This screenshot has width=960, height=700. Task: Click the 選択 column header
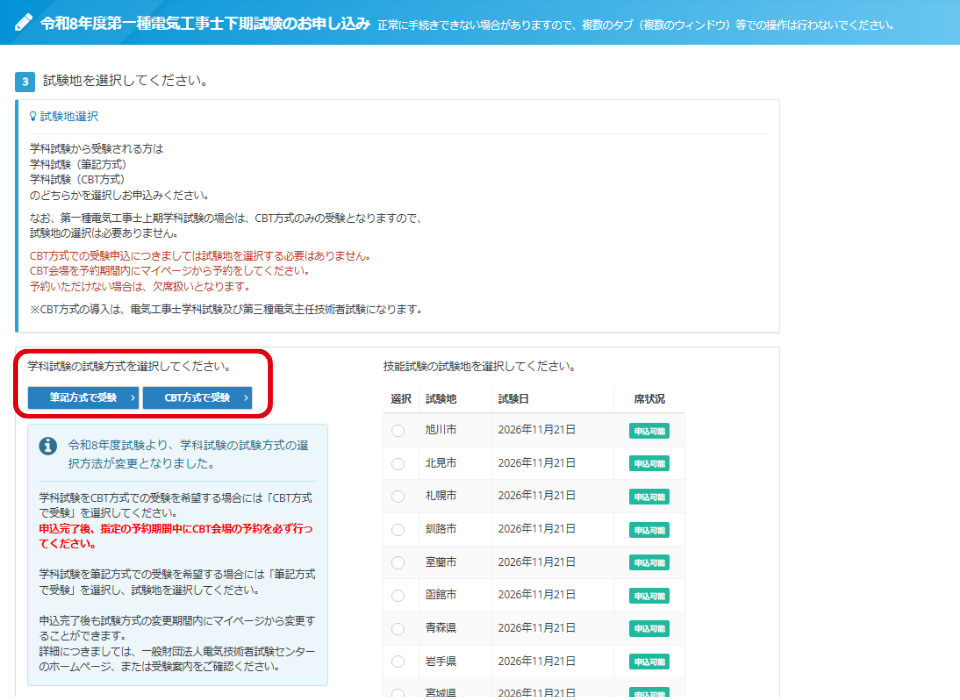coord(401,399)
